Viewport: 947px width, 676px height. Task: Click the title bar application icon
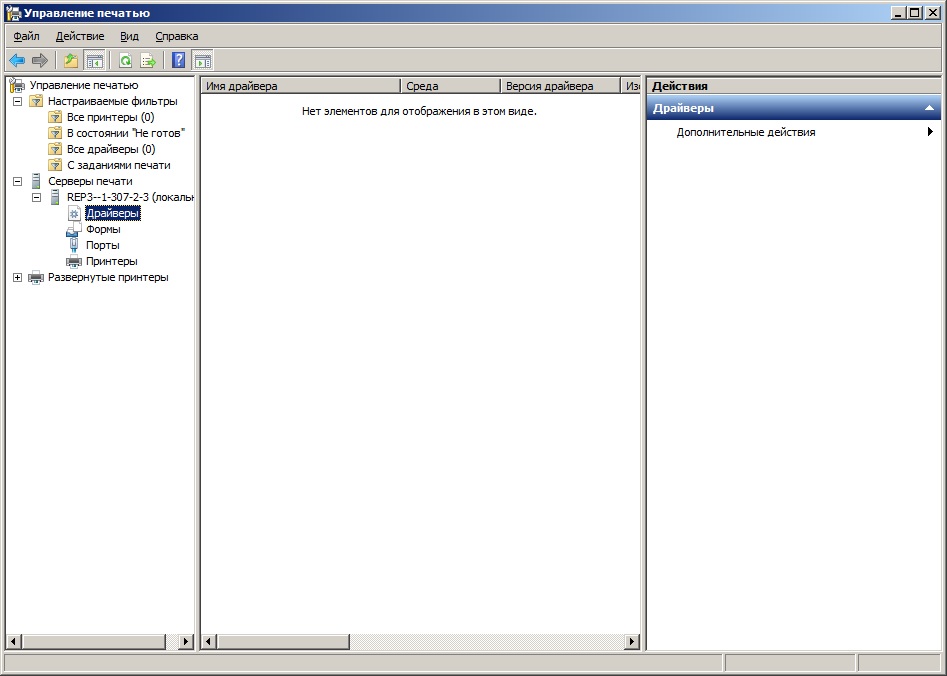[13, 13]
